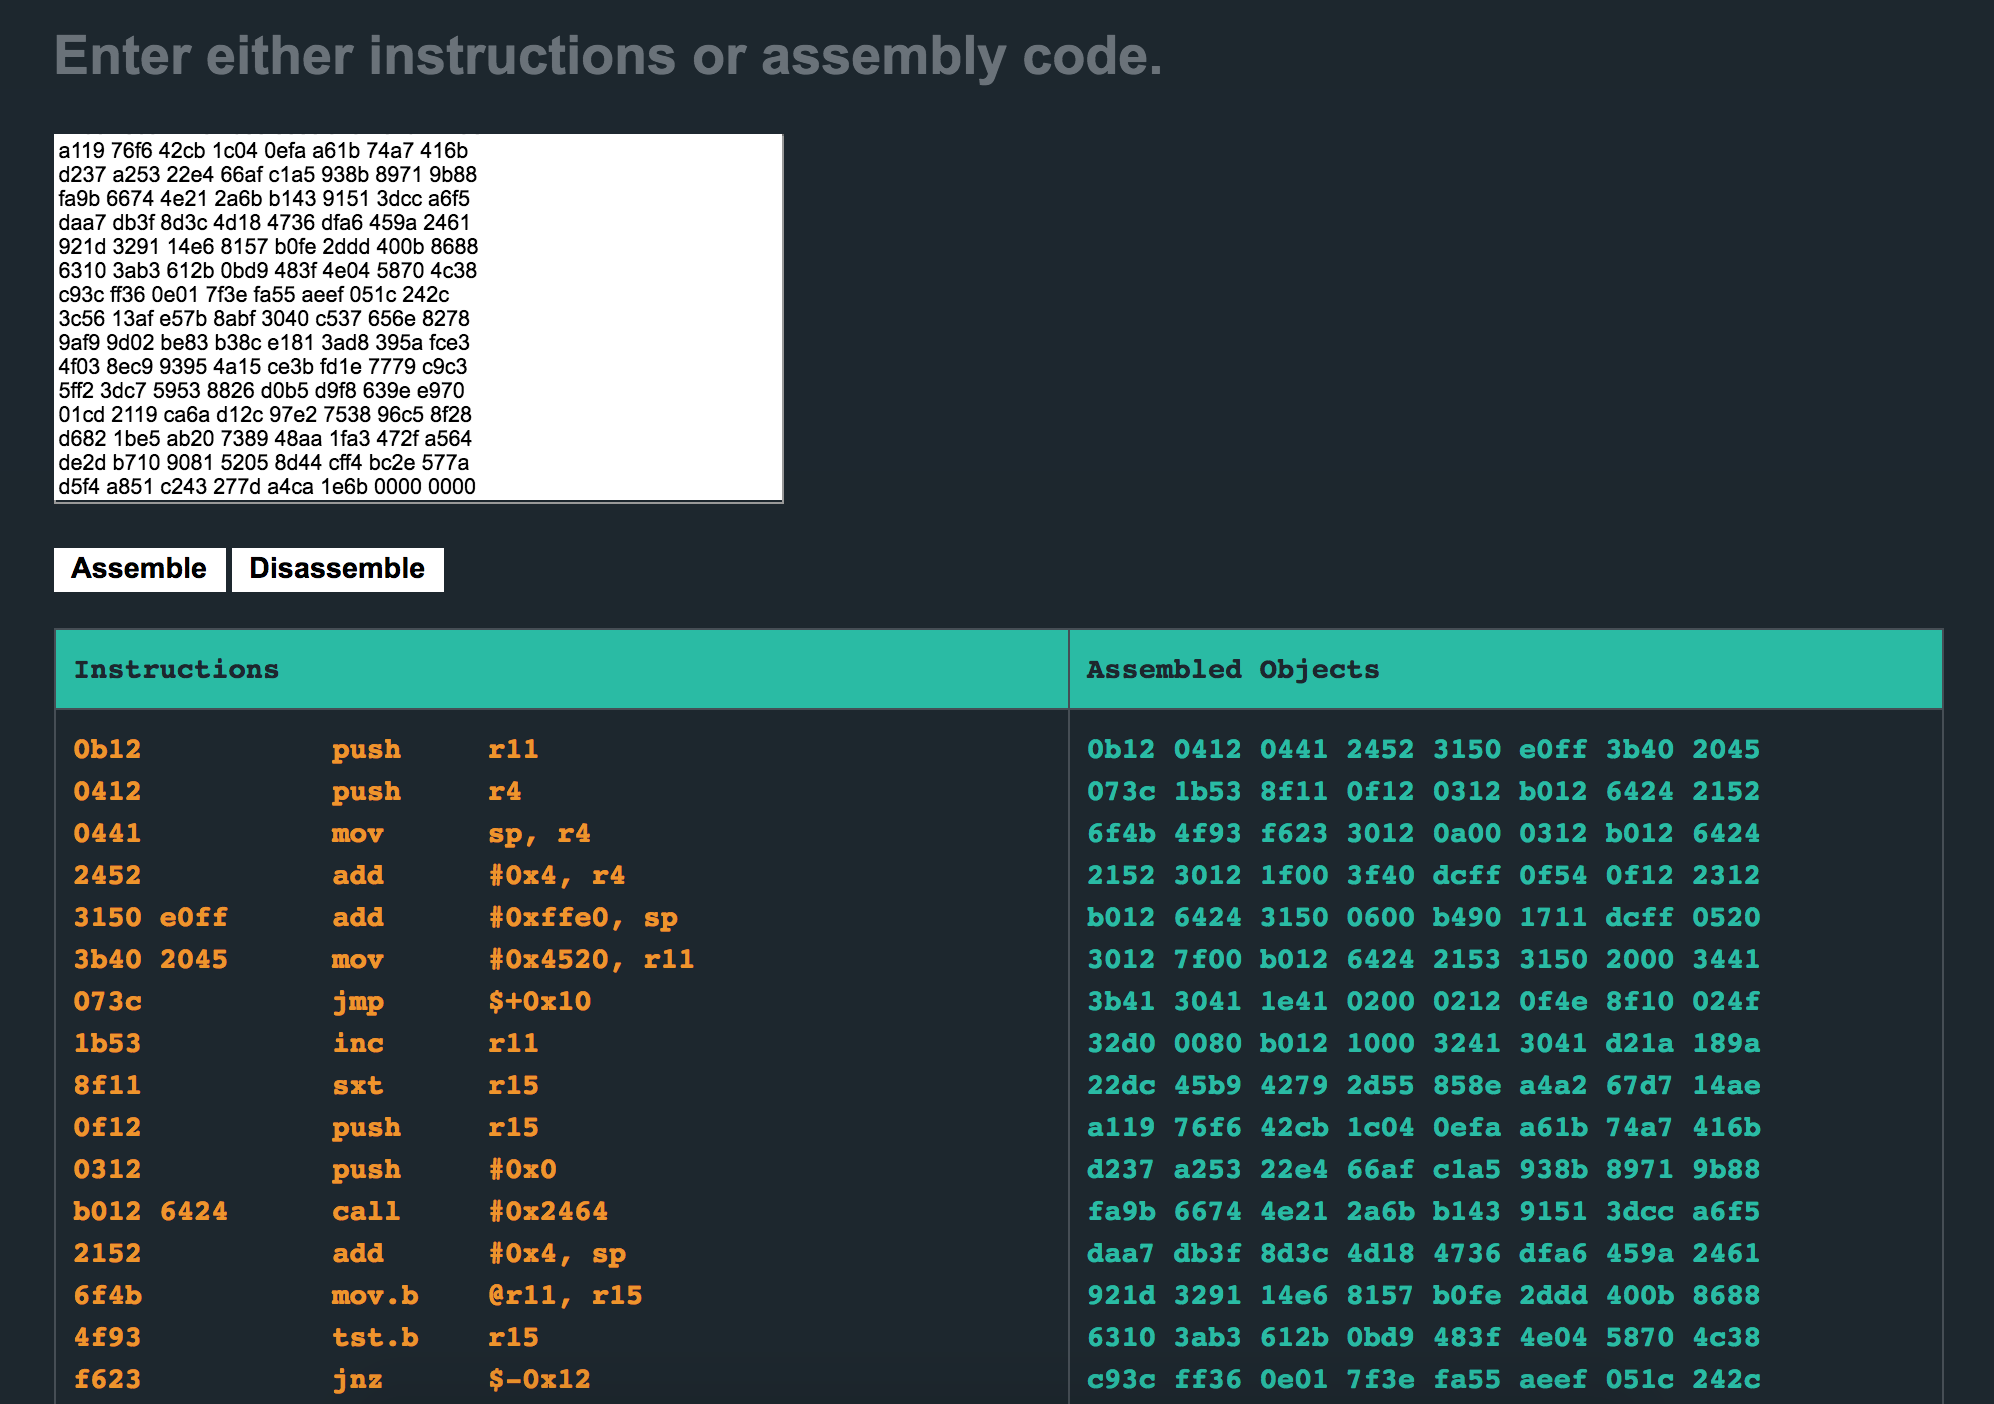Click the last textarea line ending 0000 0000
1994x1404 pixels.
click(x=267, y=487)
